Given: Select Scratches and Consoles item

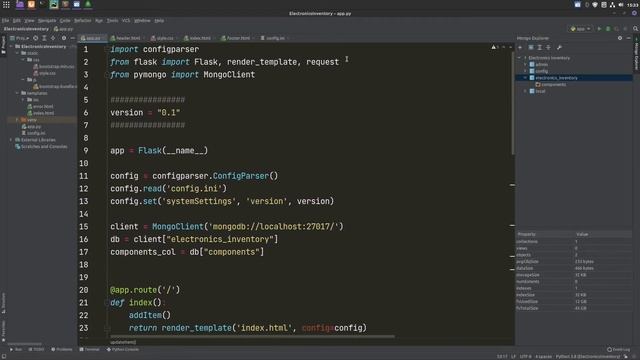Looking at the screenshot, I should pos(41,146).
